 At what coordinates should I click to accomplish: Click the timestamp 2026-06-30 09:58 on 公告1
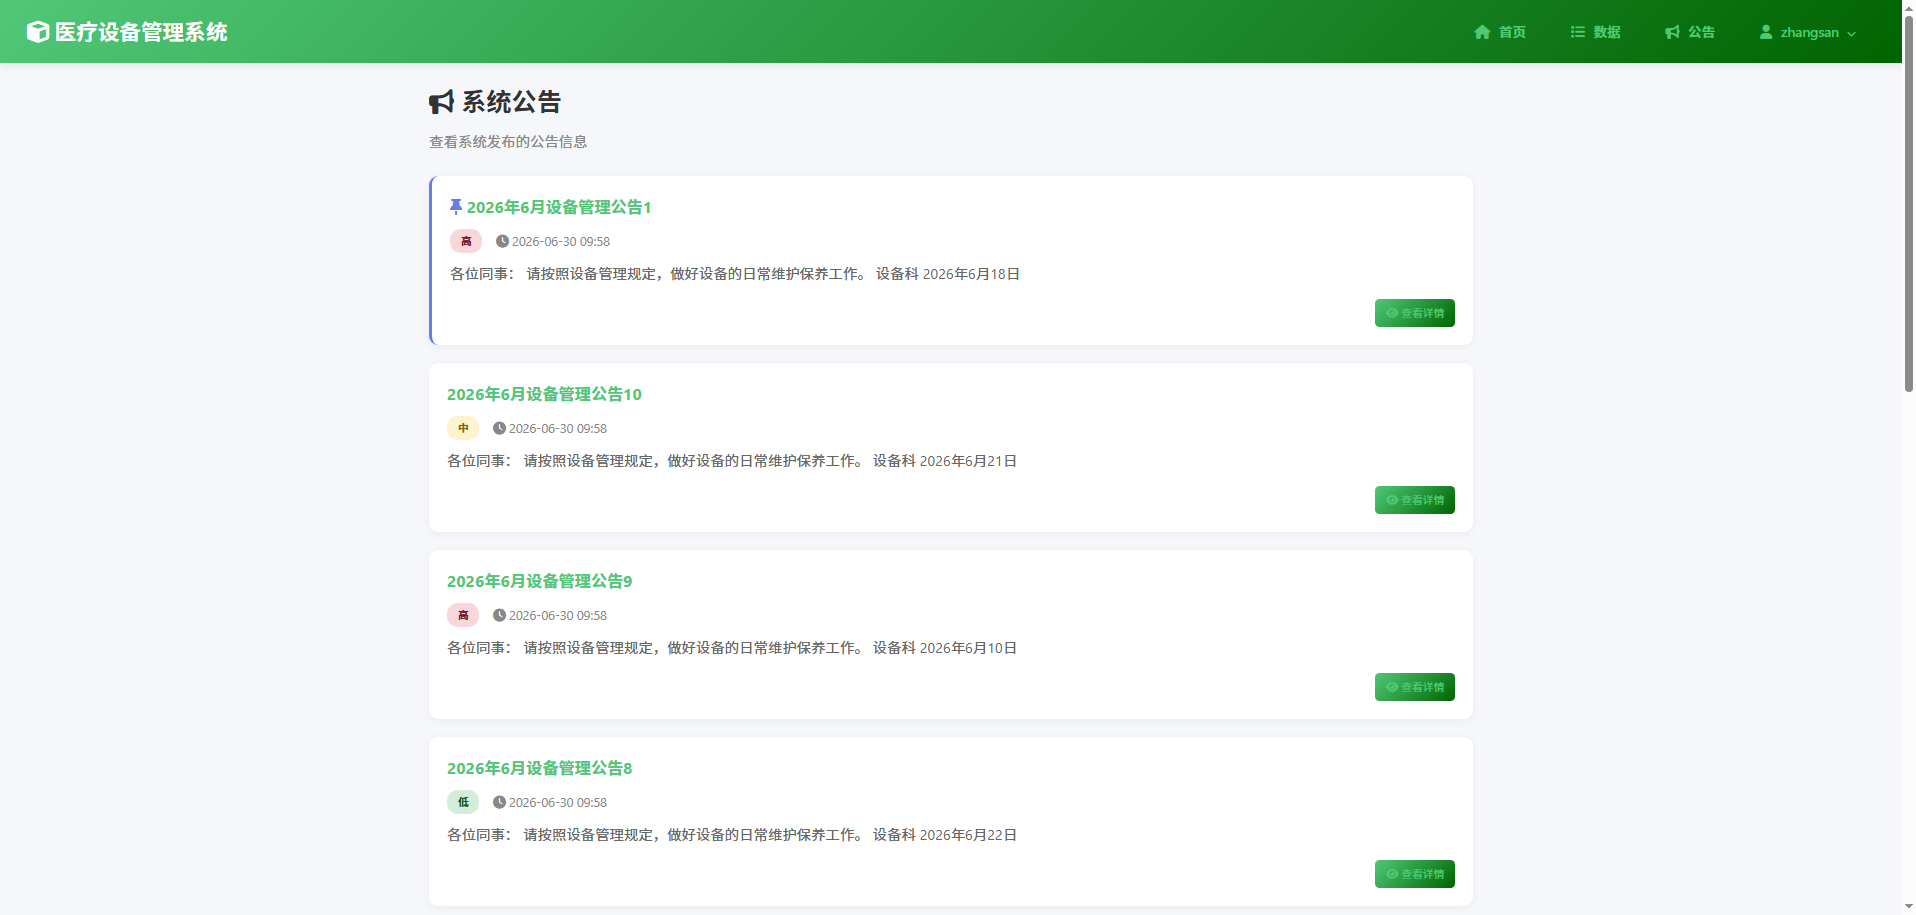[561, 241]
